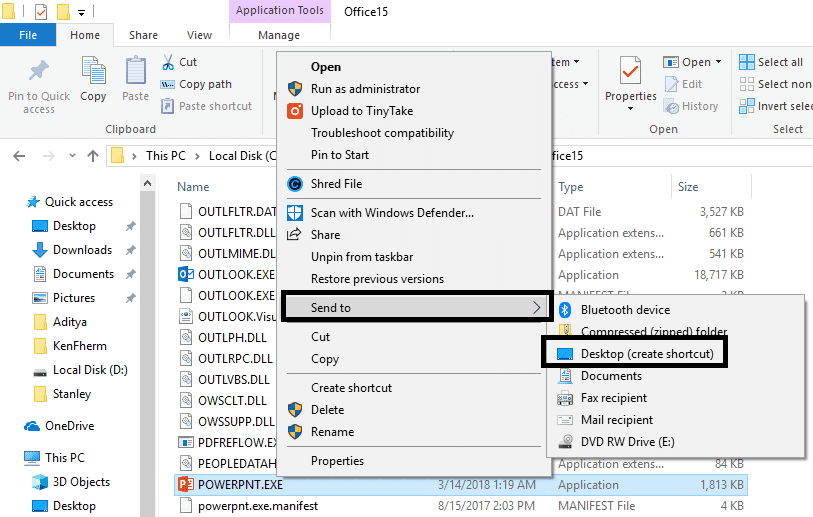Viewport: 813px width, 517px height.
Task: Click the POWERPNT.EXE PowerPoint icon
Action: [x=186, y=485]
